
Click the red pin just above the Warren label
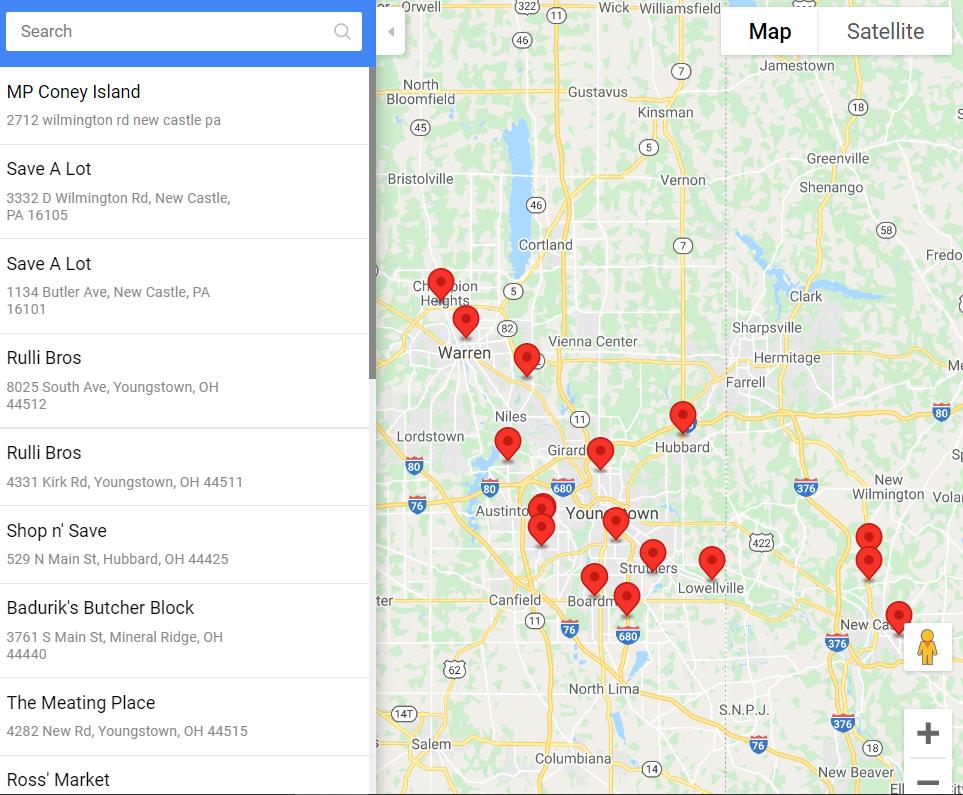tap(466, 321)
